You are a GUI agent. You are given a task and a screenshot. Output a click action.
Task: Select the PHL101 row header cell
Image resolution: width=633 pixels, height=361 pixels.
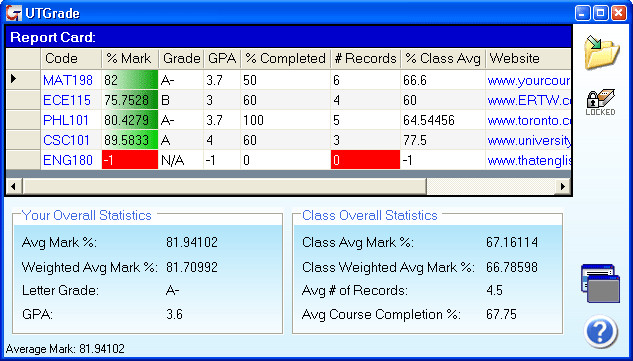23,120
